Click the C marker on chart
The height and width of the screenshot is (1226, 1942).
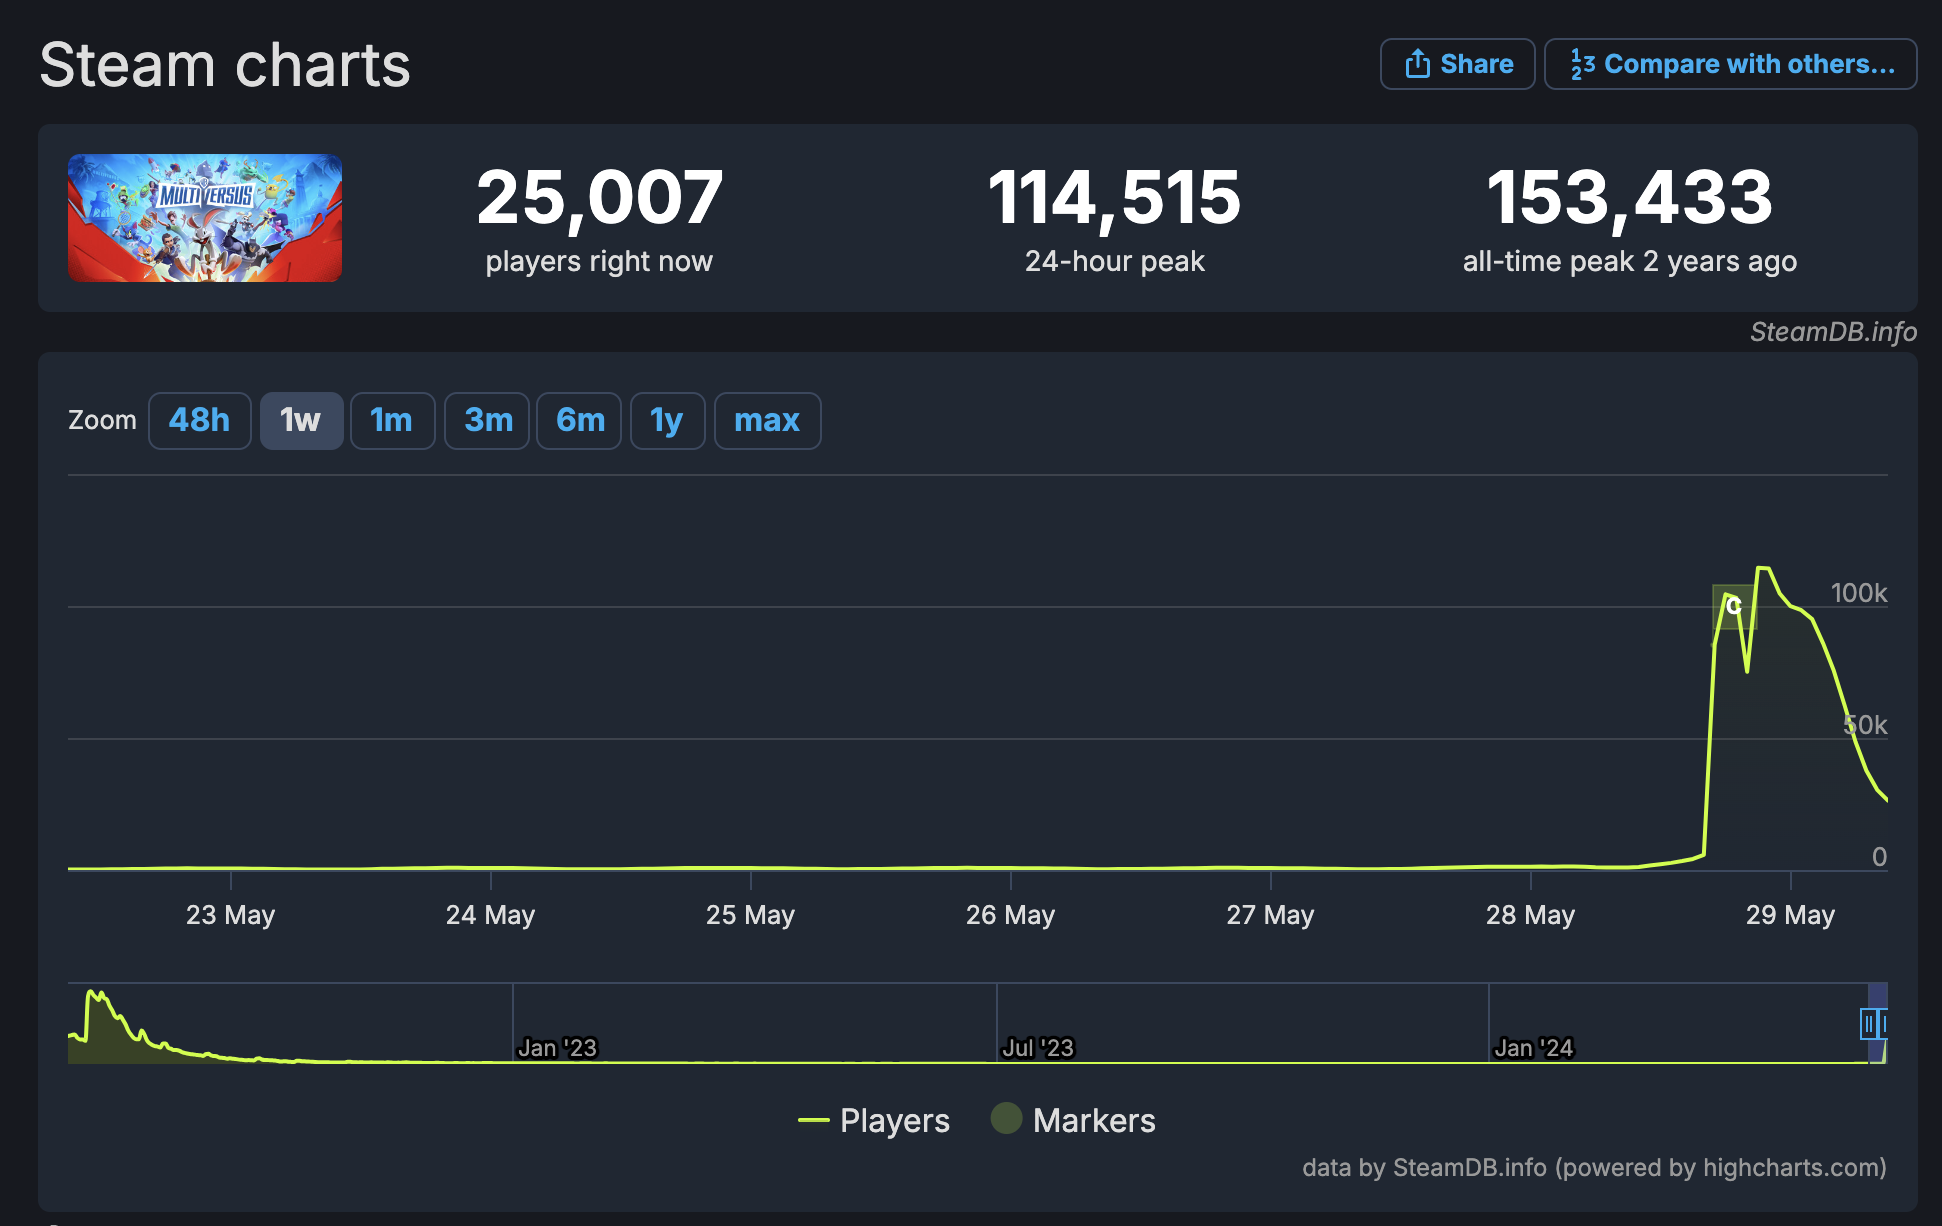coord(1733,605)
